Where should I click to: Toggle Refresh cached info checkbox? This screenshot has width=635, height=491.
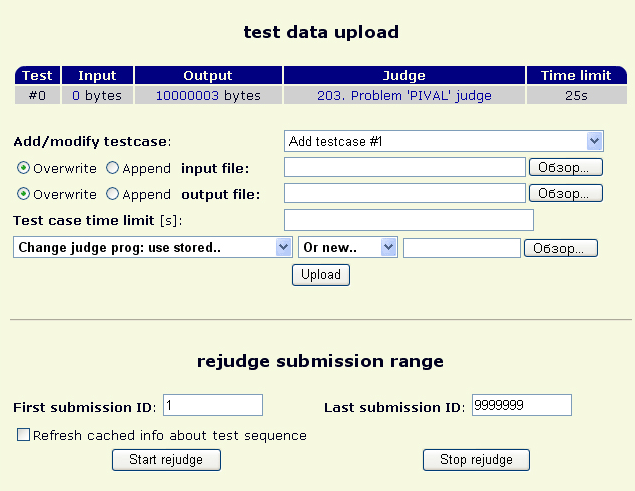pos(23,435)
